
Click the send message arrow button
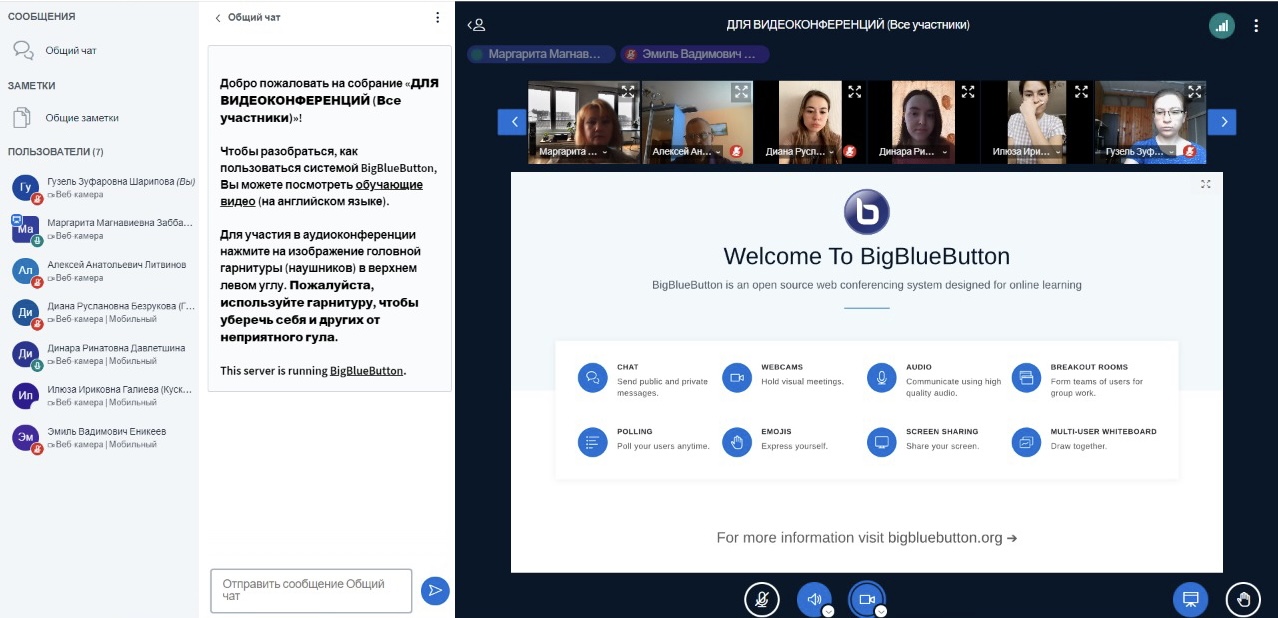(x=435, y=590)
